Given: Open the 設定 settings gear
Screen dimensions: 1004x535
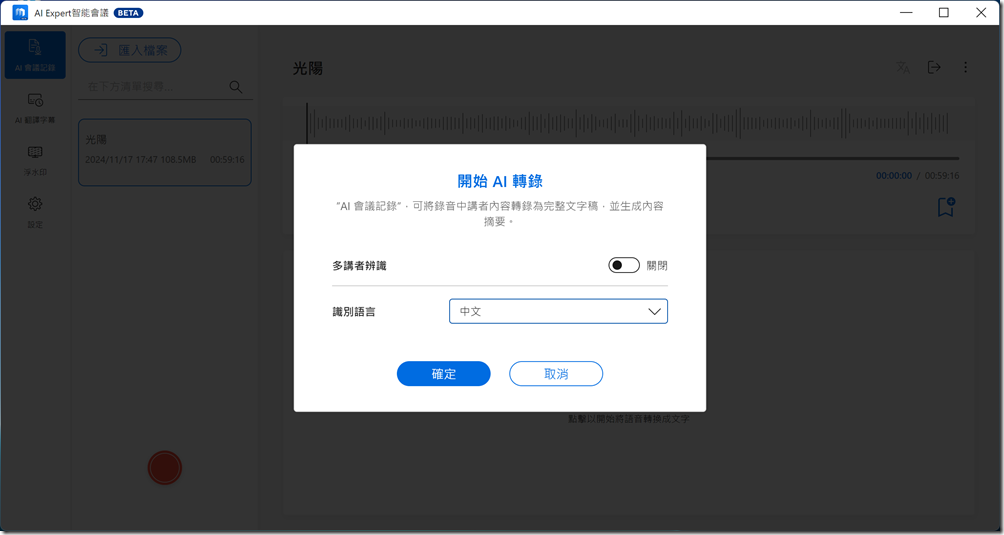Looking at the screenshot, I should [x=35, y=212].
